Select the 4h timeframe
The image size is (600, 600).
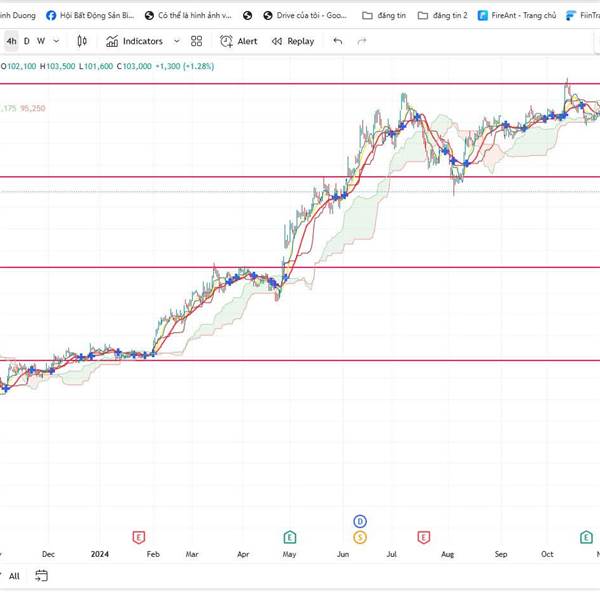11,41
